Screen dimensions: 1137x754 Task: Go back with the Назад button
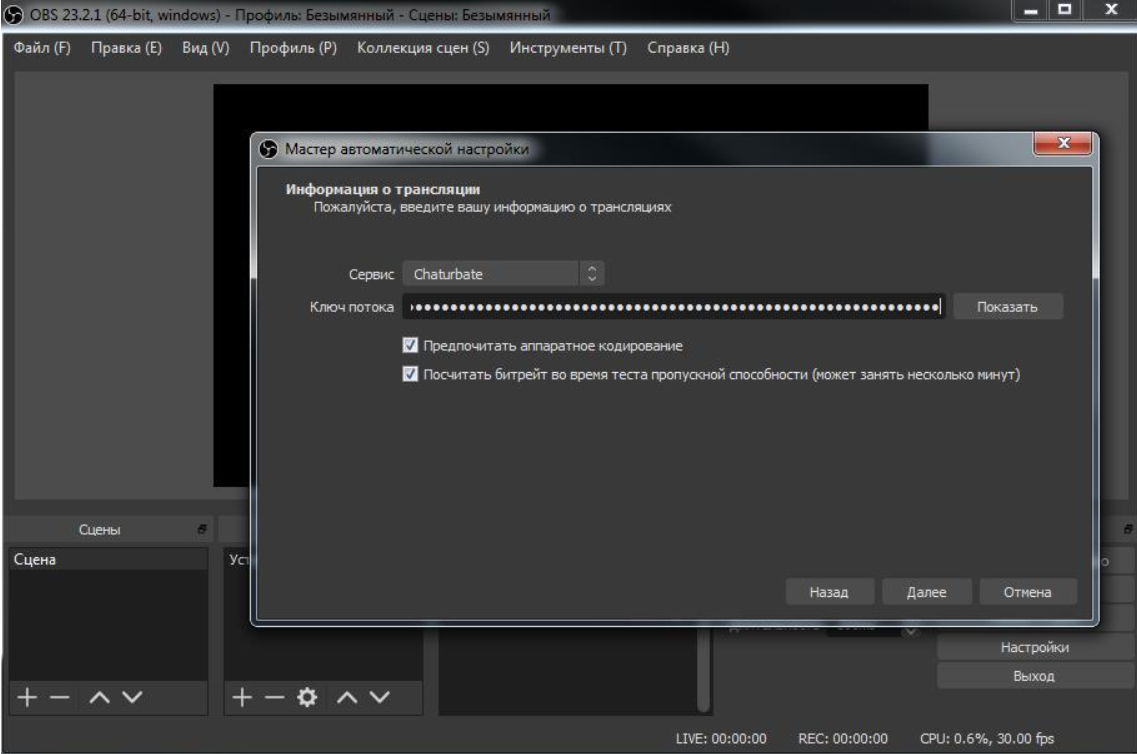[x=829, y=592]
